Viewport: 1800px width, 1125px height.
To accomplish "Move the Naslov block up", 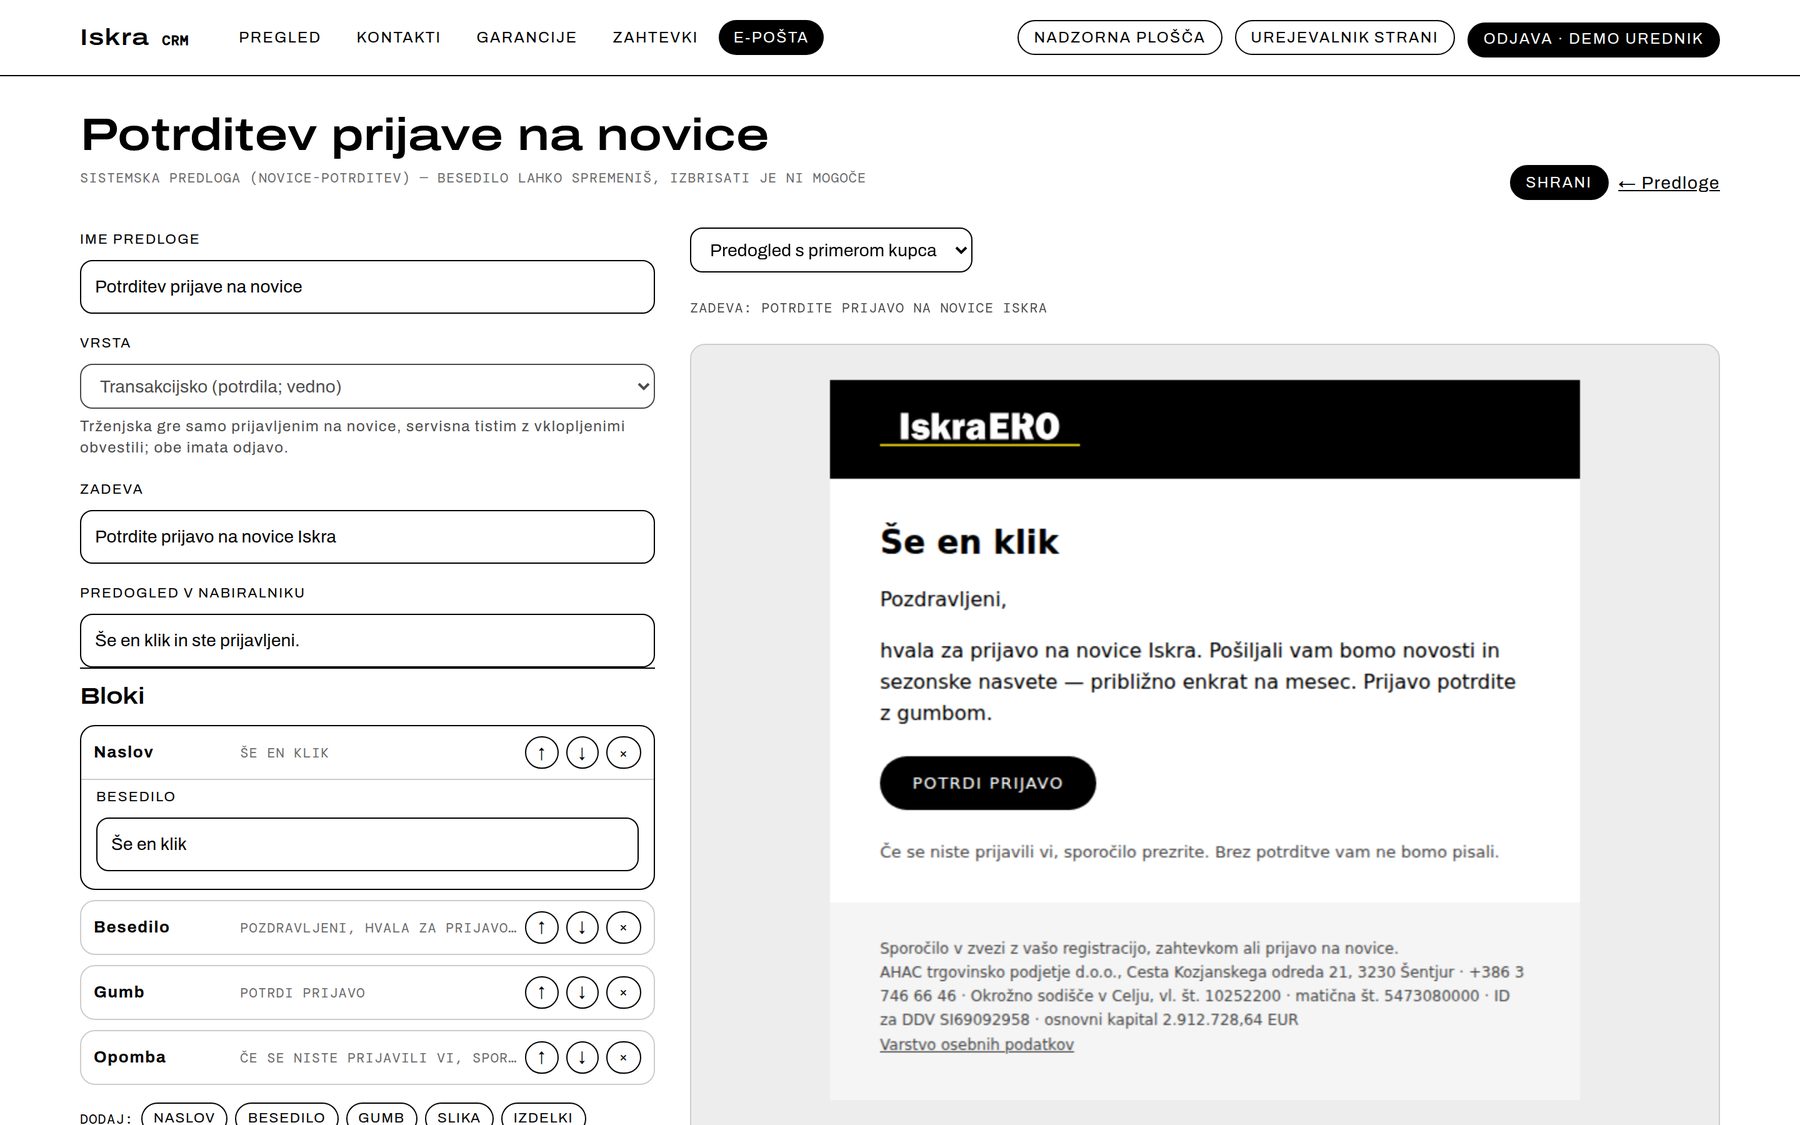I will click(x=541, y=753).
